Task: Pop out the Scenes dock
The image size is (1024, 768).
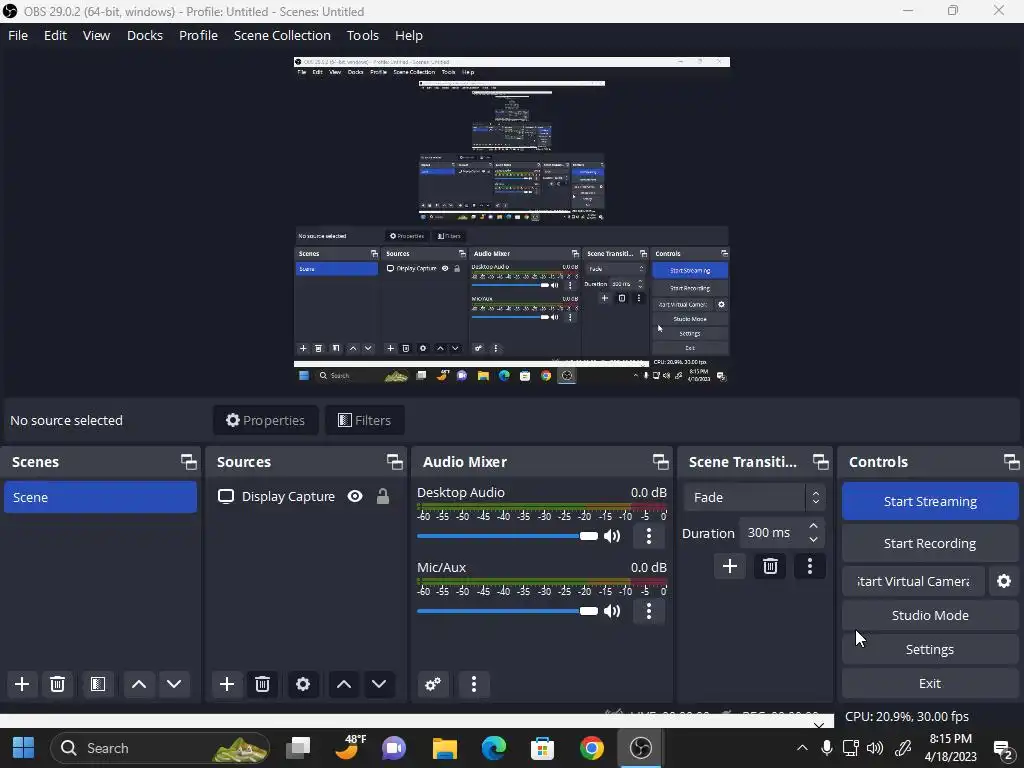Action: click(189, 462)
